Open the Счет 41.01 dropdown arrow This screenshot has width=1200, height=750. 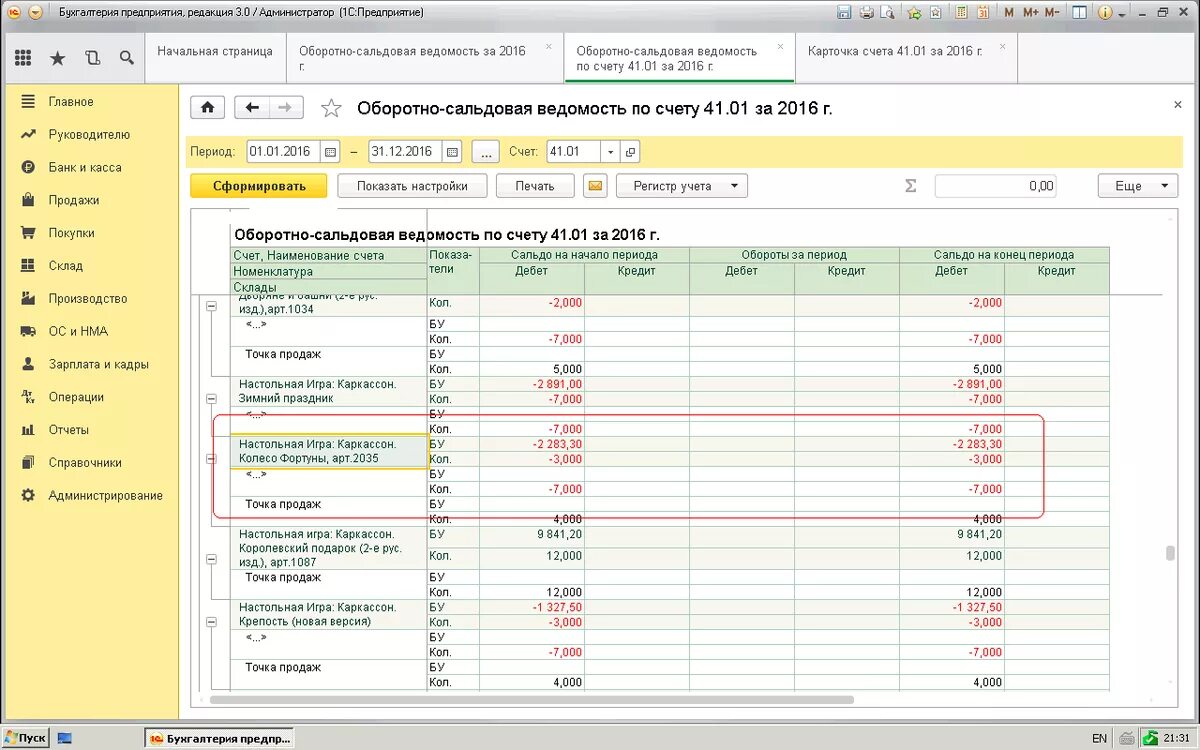click(611, 152)
